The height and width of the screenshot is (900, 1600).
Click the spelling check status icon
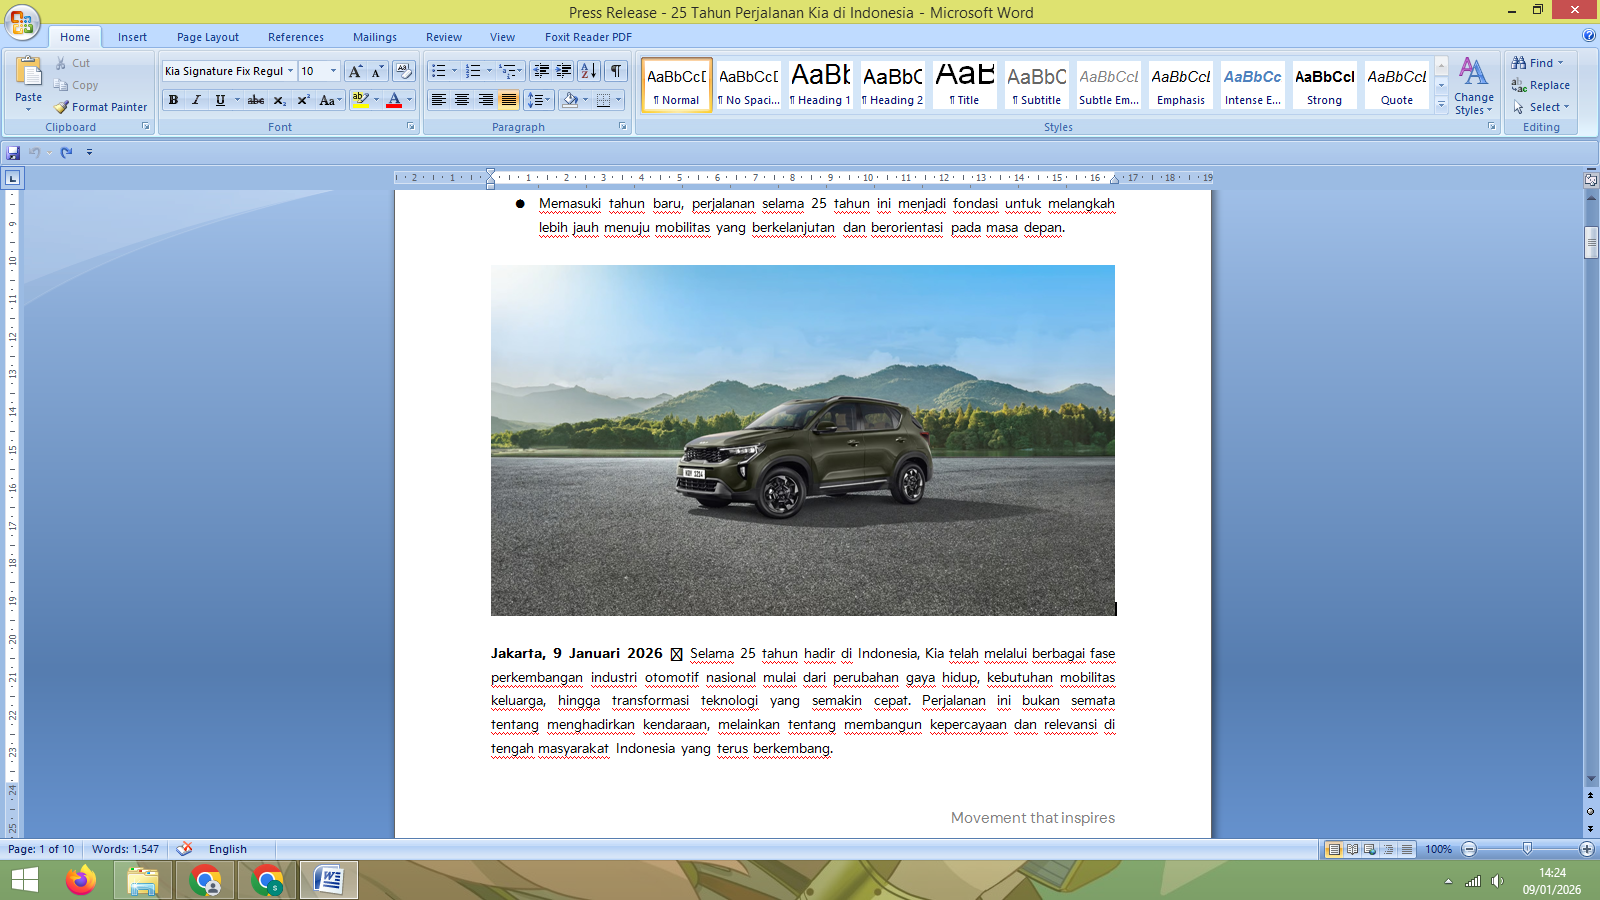coord(185,849)
